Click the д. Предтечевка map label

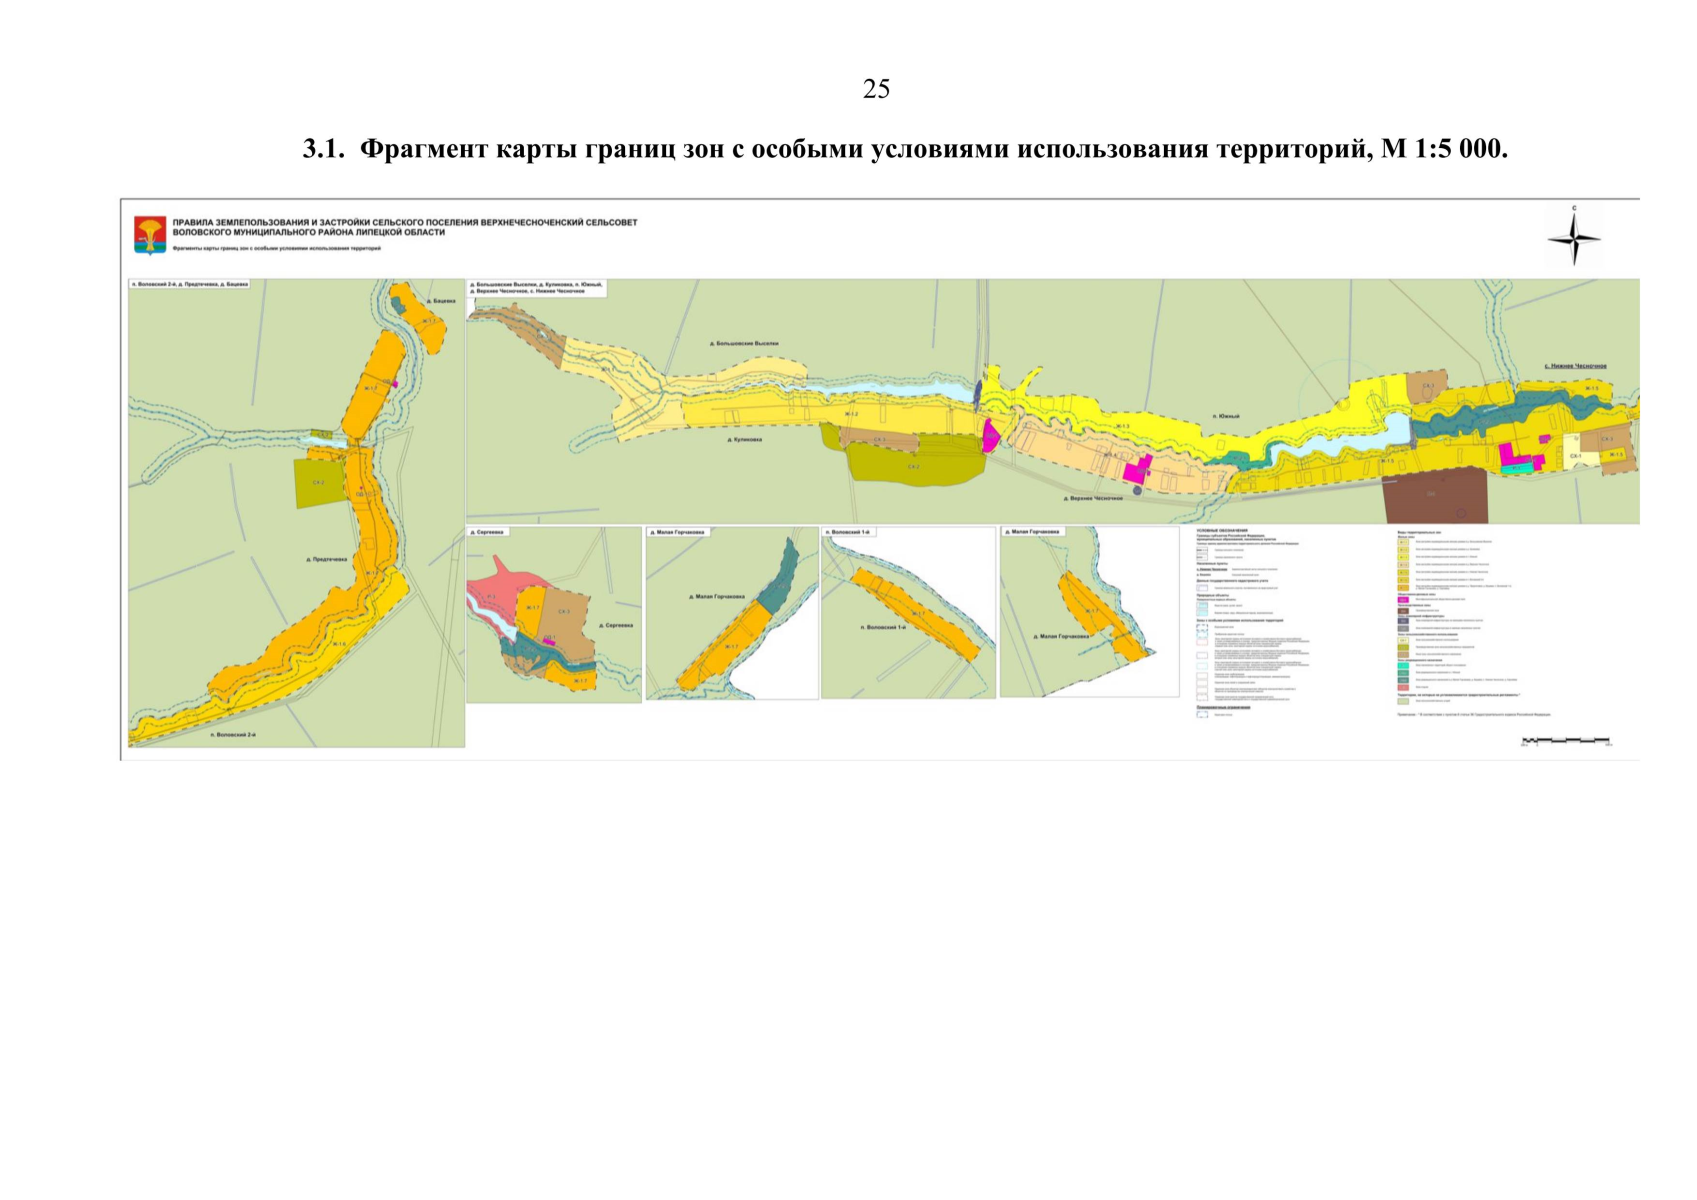(327, 559)
